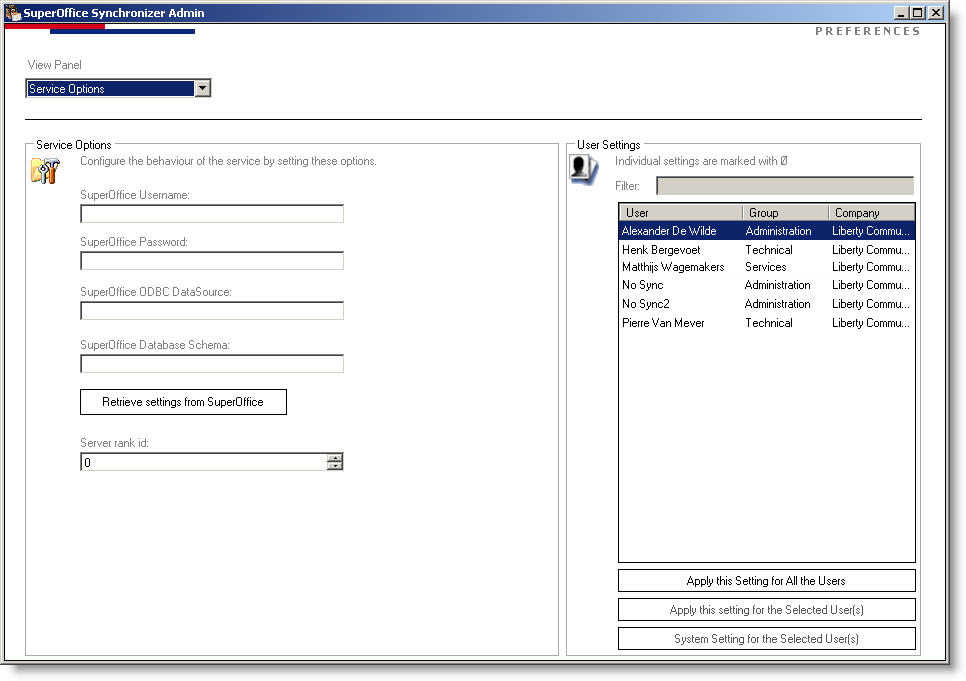Focus the SuperOffice ODBC DataSource field

212,311
